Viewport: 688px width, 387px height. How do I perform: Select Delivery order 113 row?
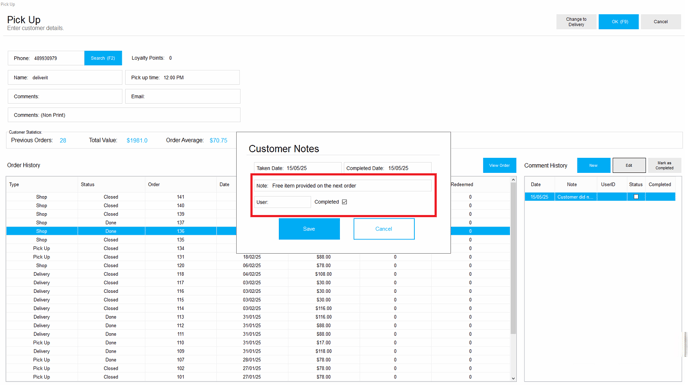[258, 317]
